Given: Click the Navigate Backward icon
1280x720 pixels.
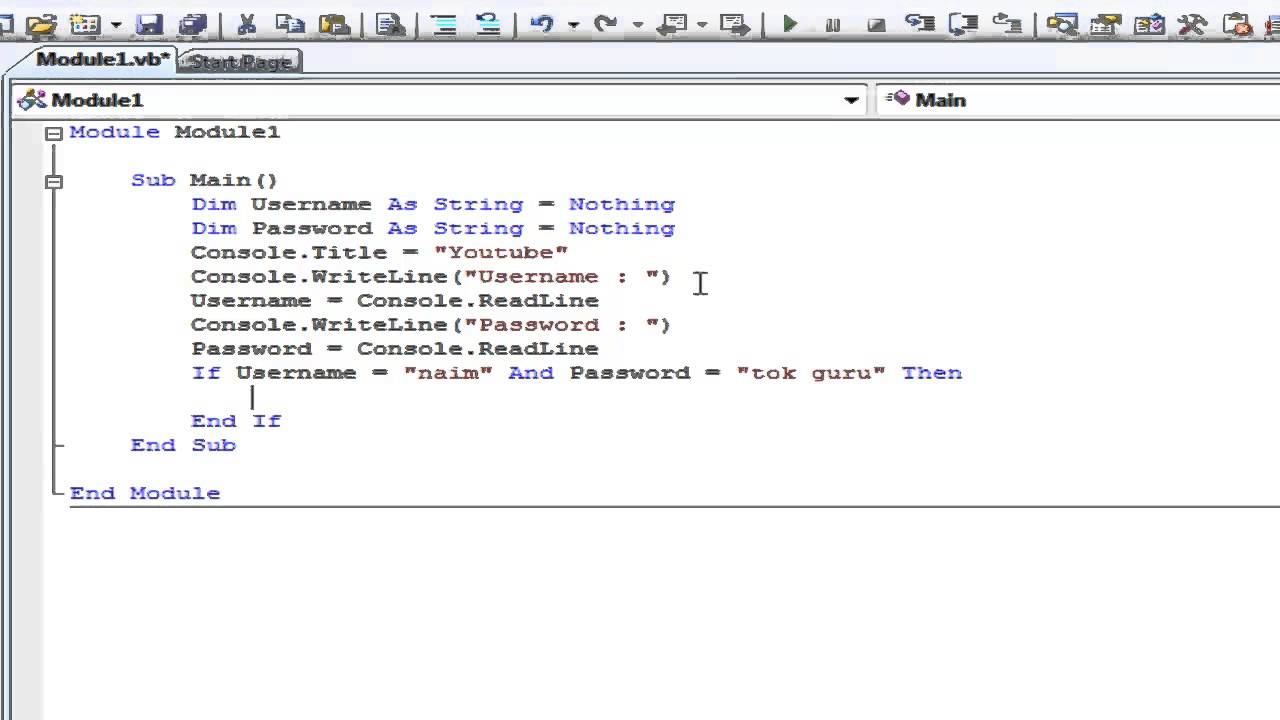Looking at the screenshot, I should coord(672,24).
